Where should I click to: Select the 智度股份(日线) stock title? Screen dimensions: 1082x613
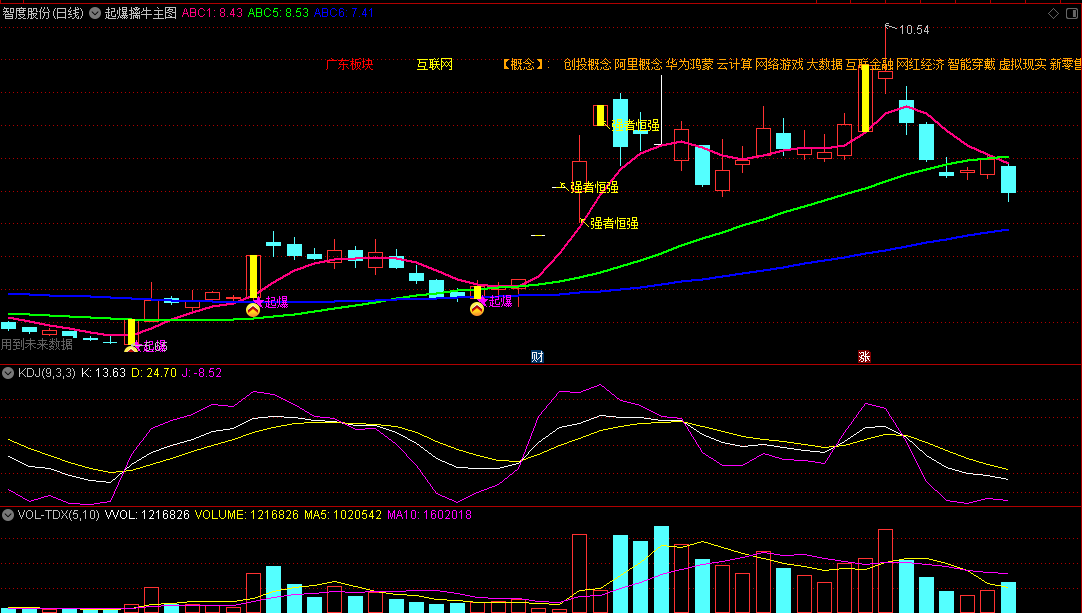43,13
